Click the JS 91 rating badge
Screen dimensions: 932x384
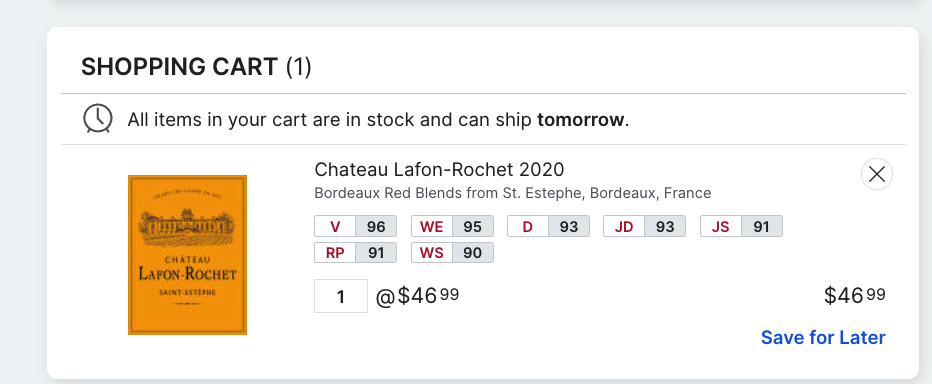(741, 226)
